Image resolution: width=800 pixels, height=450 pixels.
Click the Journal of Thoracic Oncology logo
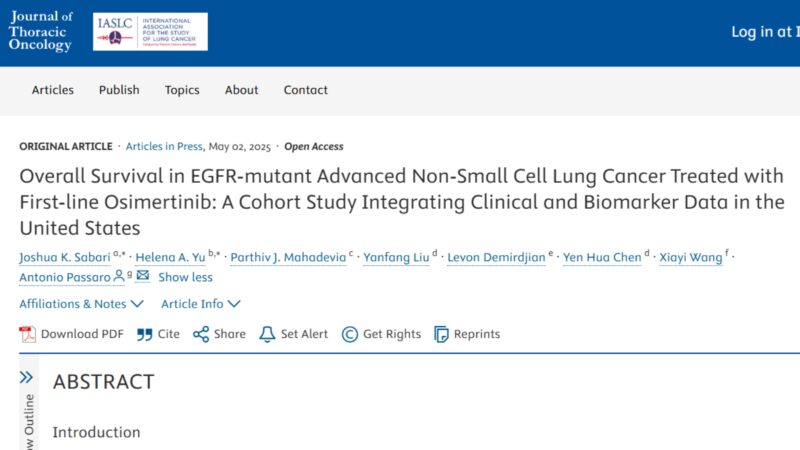41,31
